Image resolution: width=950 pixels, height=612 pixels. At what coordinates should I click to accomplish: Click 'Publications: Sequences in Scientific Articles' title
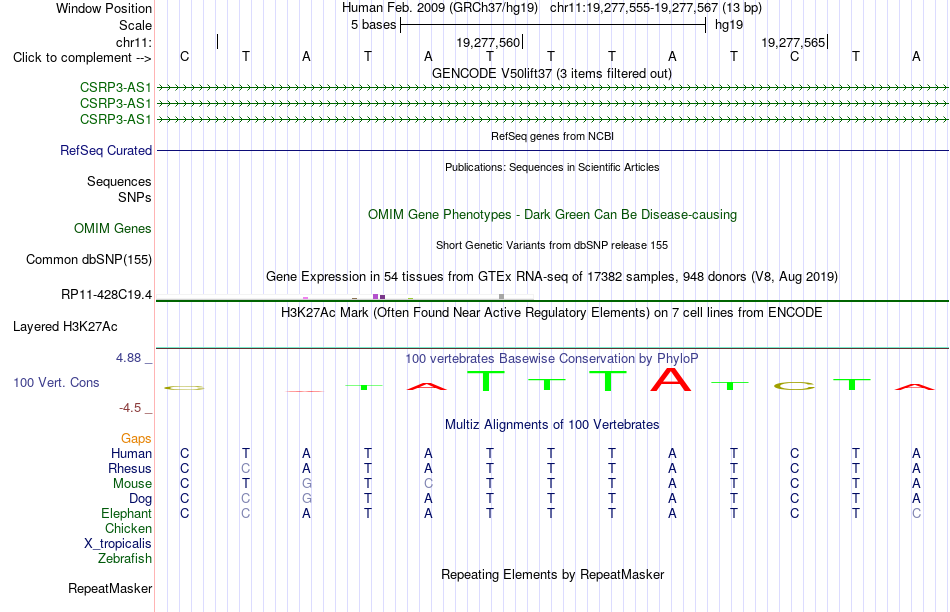tap(552, 167)
